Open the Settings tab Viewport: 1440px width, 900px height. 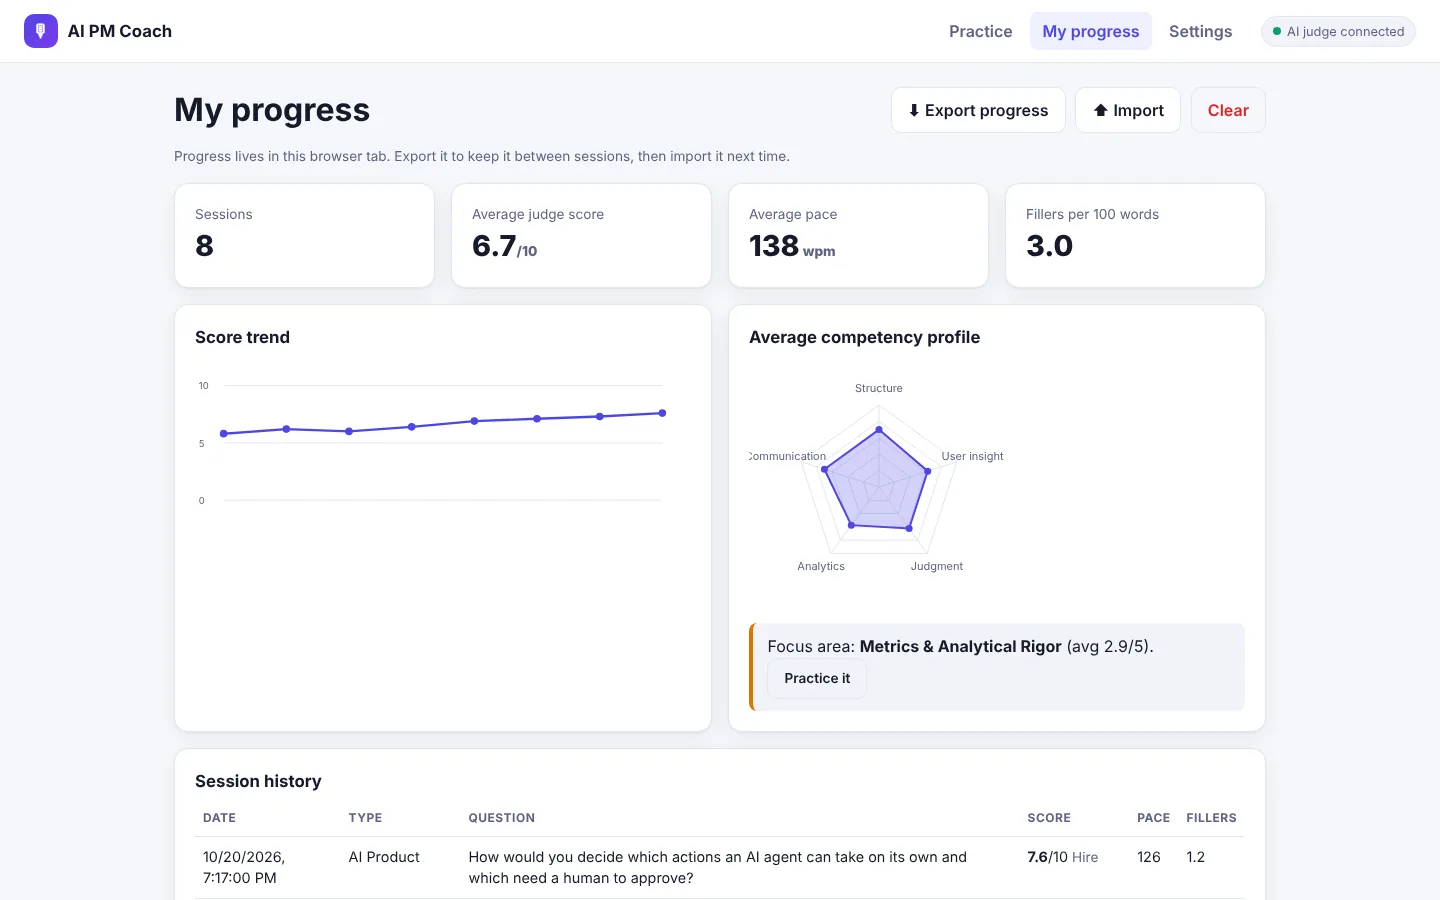pyautogui.click(x=1200, y=31)
